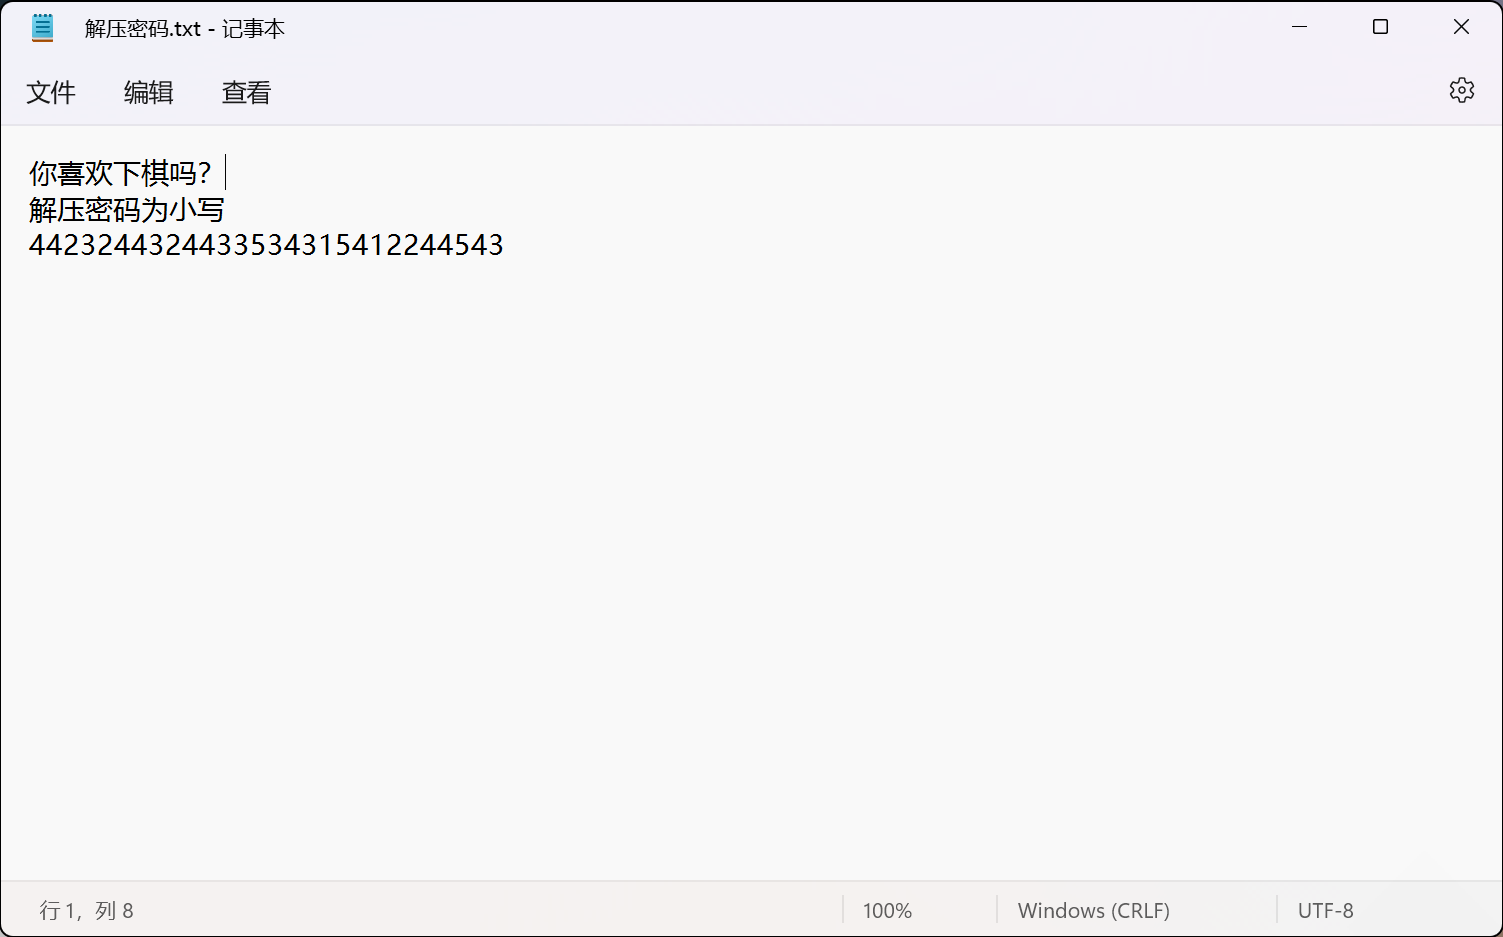This screenshot has height=937, width=1503.
Task: Open the 查看 menu
Action: point(246,92)
